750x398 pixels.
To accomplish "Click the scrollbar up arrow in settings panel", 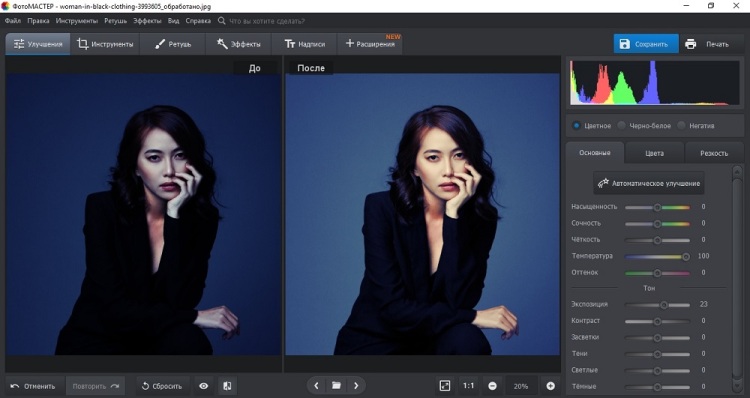I will [x=737, y=171].
